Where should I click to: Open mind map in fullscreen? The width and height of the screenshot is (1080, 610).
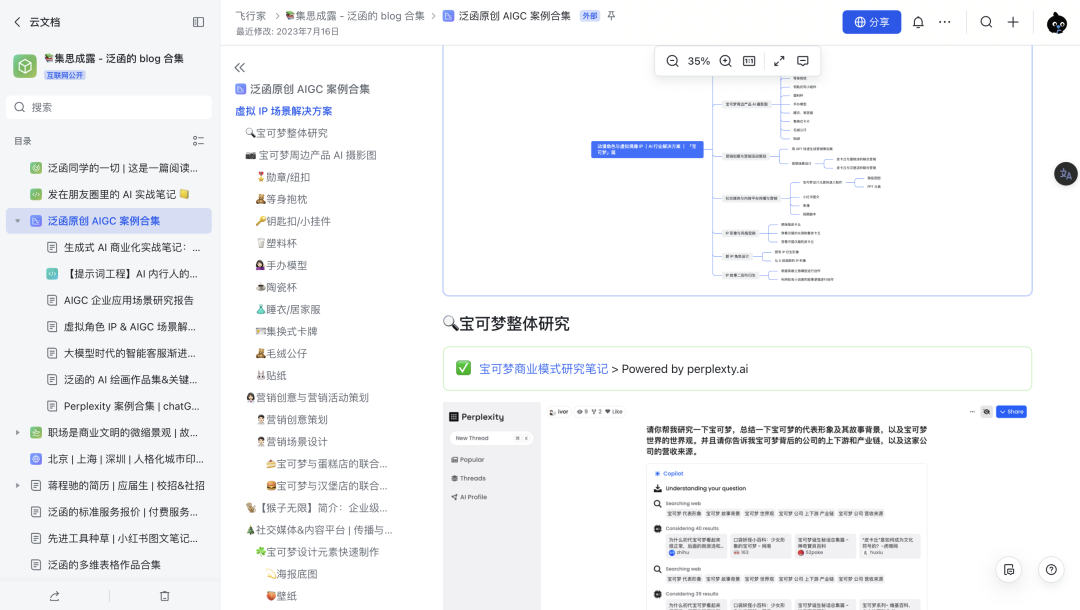(779, 61)
